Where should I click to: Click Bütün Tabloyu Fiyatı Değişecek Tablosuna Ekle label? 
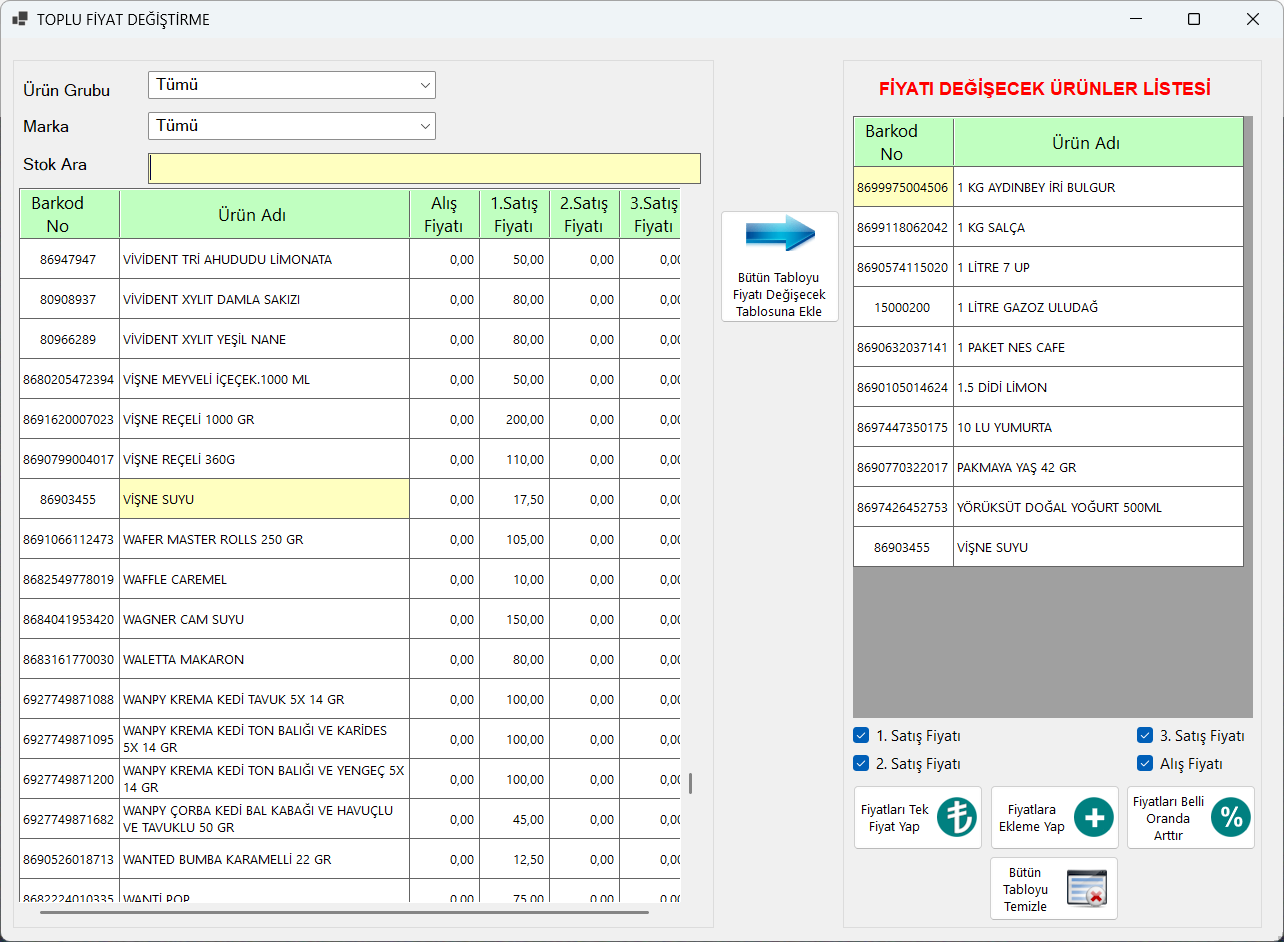click(780, 294)
